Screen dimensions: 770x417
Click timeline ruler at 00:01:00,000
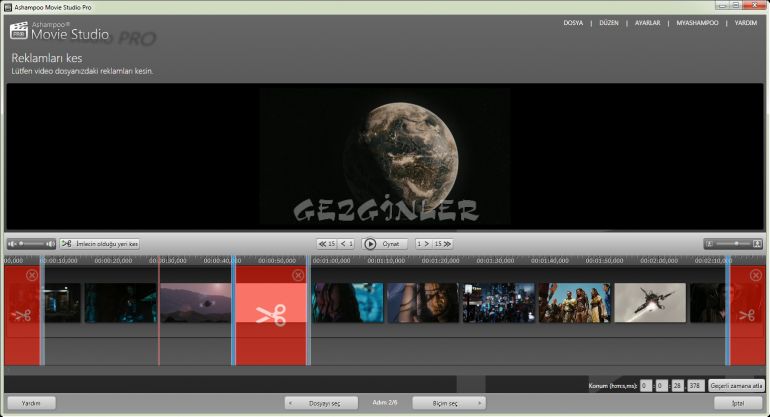(332, 261)
